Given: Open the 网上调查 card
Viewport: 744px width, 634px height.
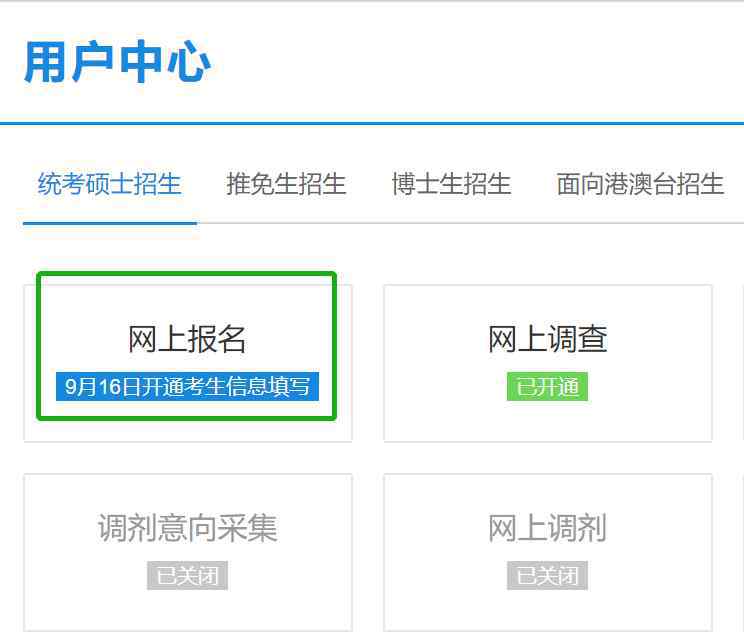Looking at the screenshot, I should pos(548,363).
